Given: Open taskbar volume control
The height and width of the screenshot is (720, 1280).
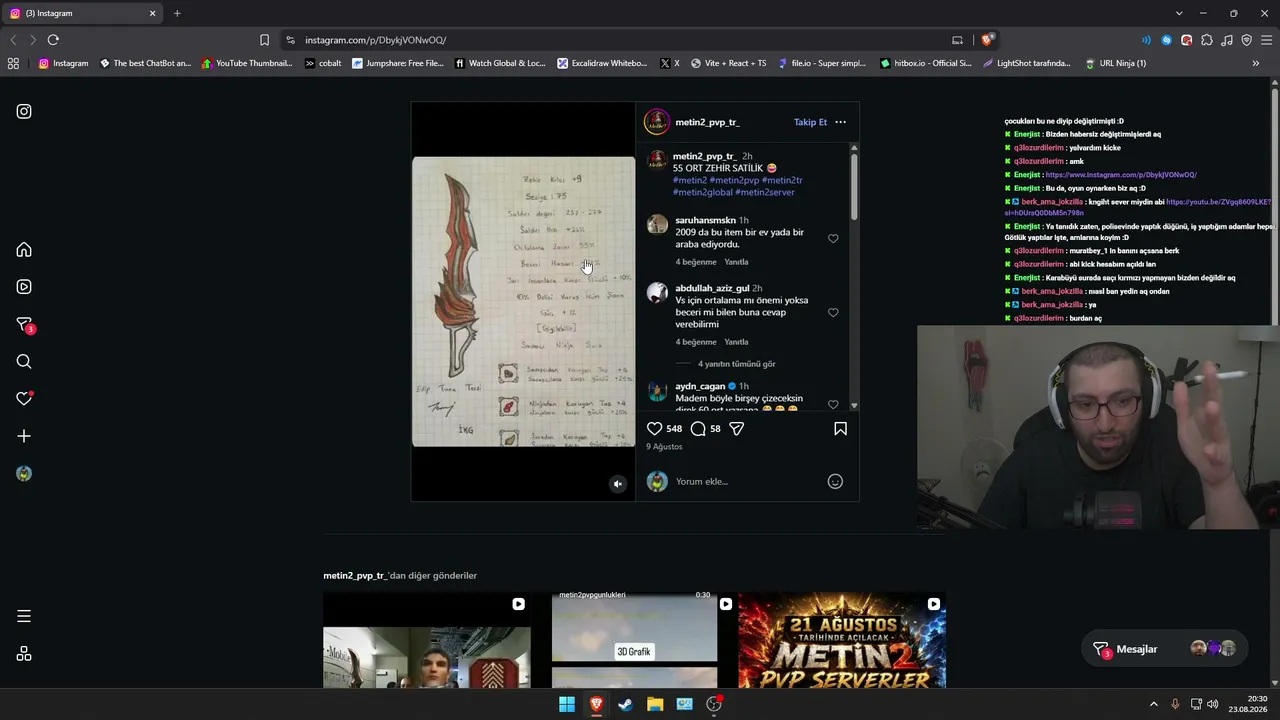Looking at the screenshot, I should click(1212, 704).
